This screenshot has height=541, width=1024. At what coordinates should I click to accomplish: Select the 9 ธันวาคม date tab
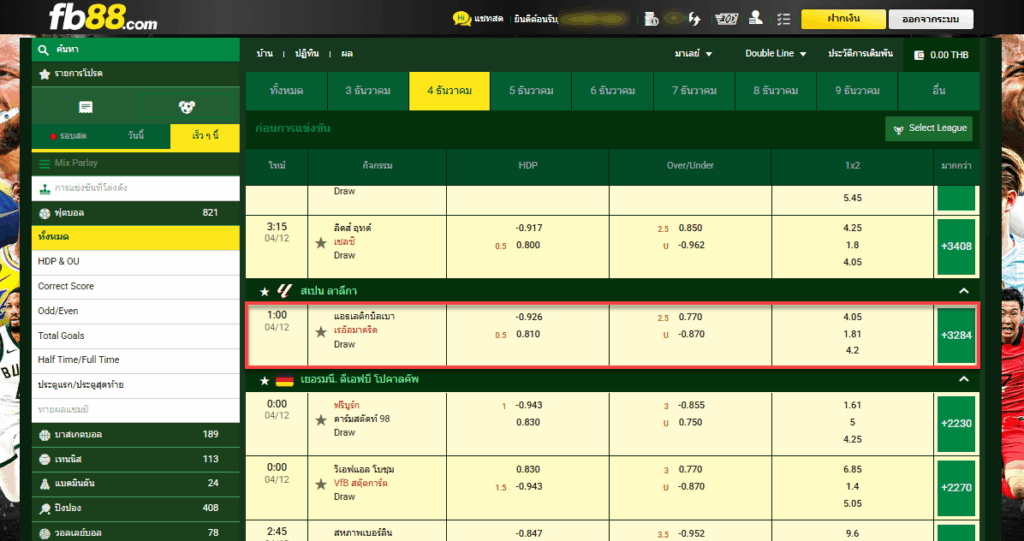tap(857, 91)
